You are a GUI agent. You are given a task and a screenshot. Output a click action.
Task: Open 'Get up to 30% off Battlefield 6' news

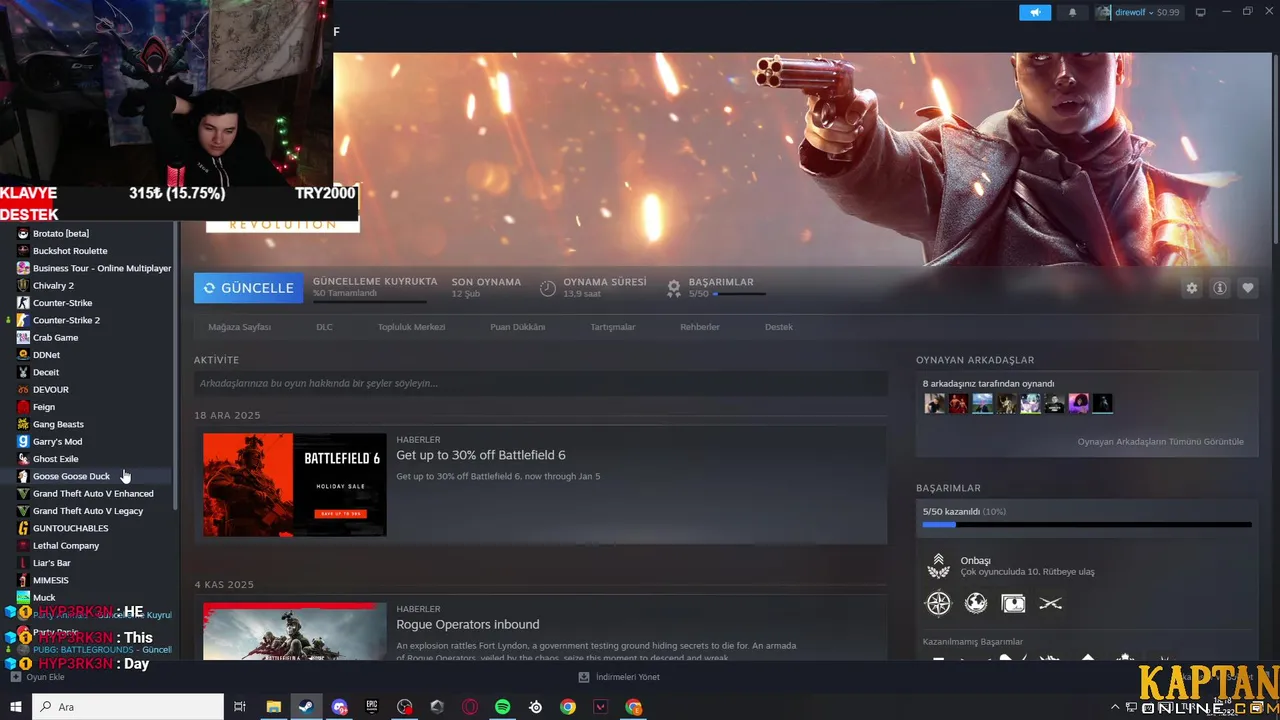point(481,455)
